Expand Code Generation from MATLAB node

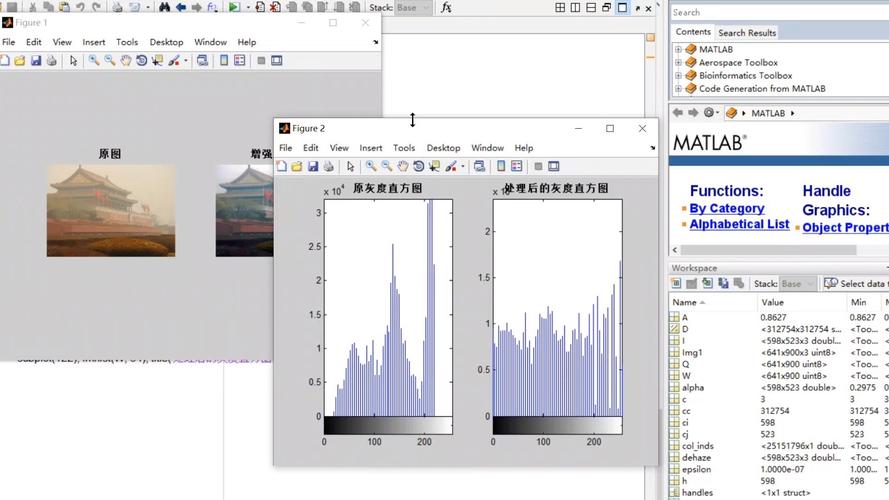pos(678,88)
